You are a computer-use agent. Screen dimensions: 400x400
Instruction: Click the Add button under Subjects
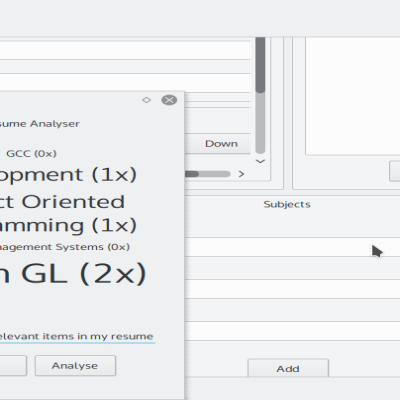click(288, 369)
